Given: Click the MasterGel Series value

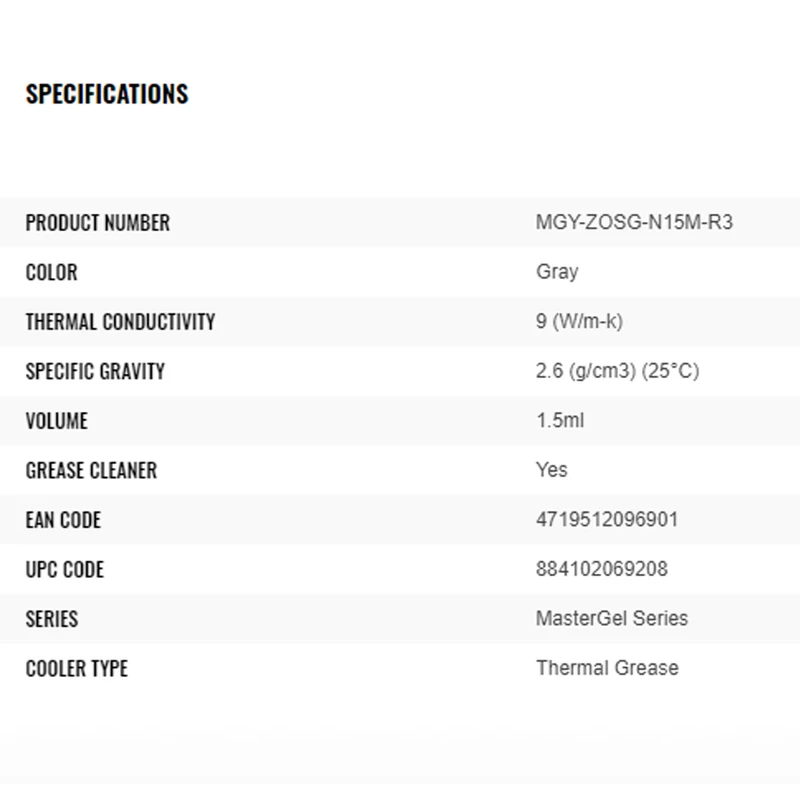Looking at the screenshot, I should click(x=612, y=618).
